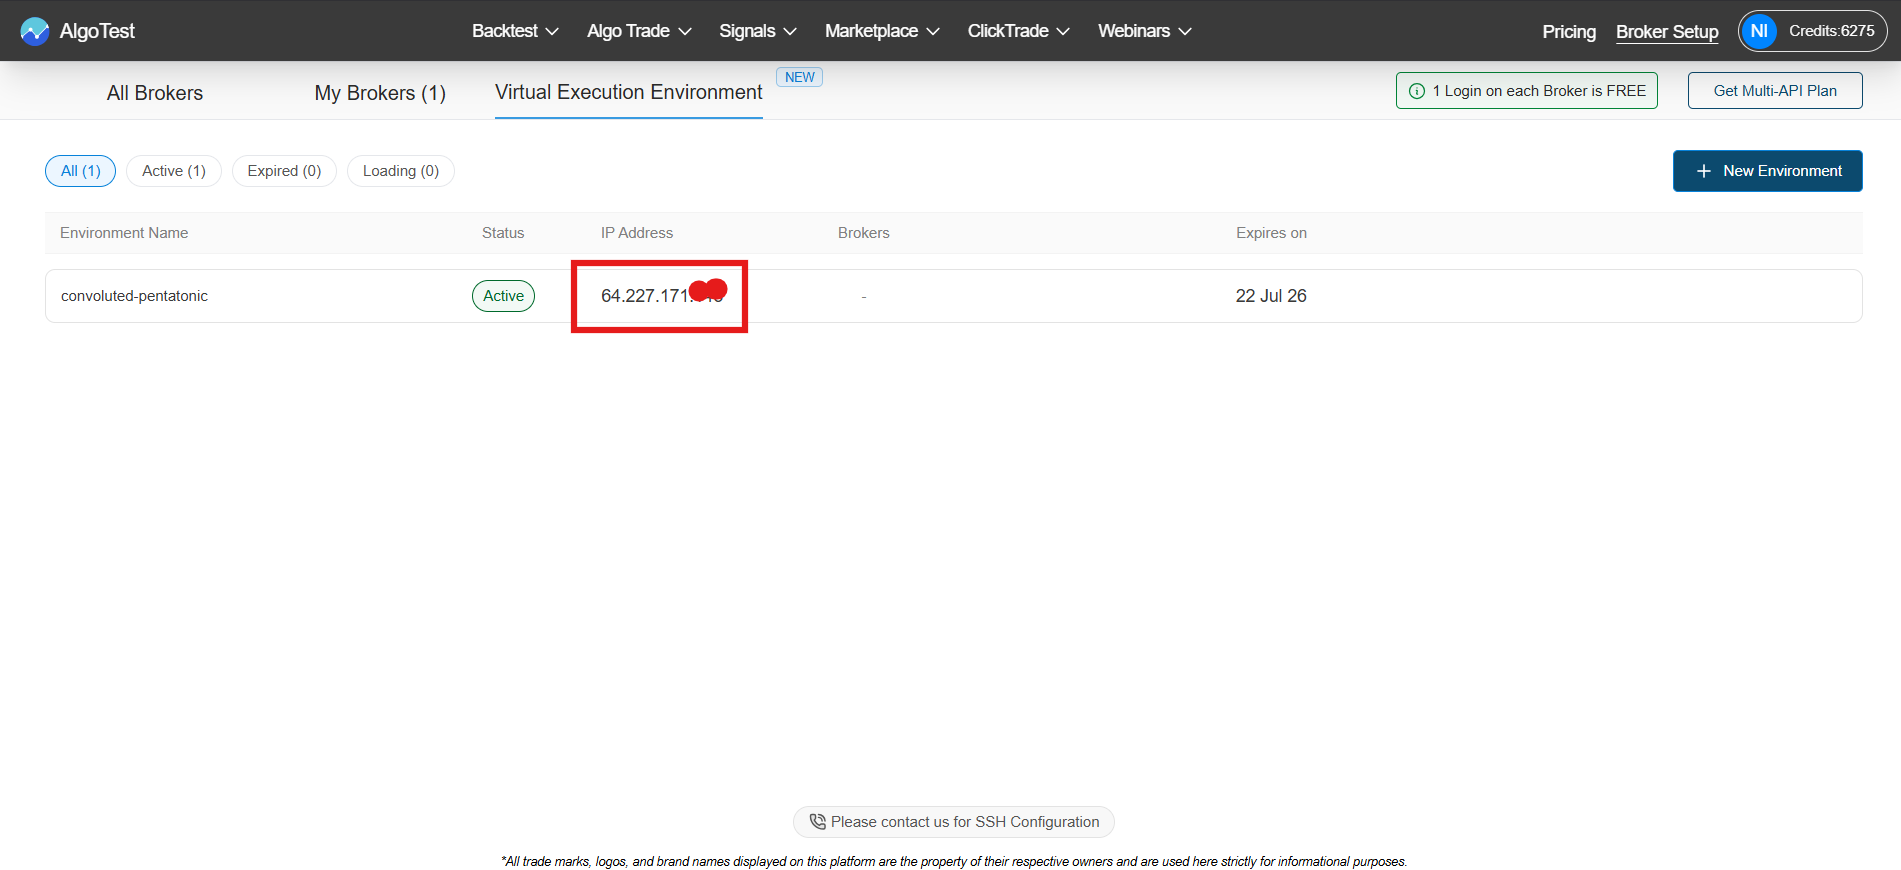Open the Algo Trade dropdown
Image resolution: width=1901 pixels, height=870 pixels.
tap(639, 31)
